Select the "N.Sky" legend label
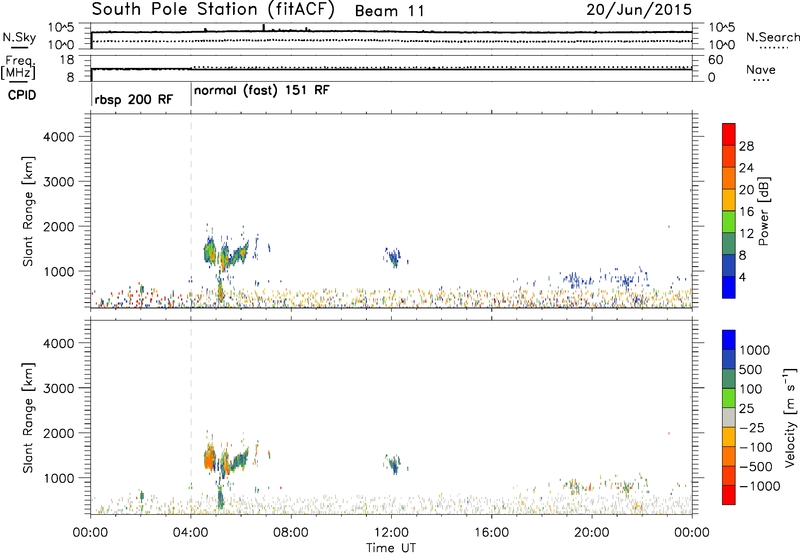The width and height of the screenshot is (800, 554). (x=19, y=37)
